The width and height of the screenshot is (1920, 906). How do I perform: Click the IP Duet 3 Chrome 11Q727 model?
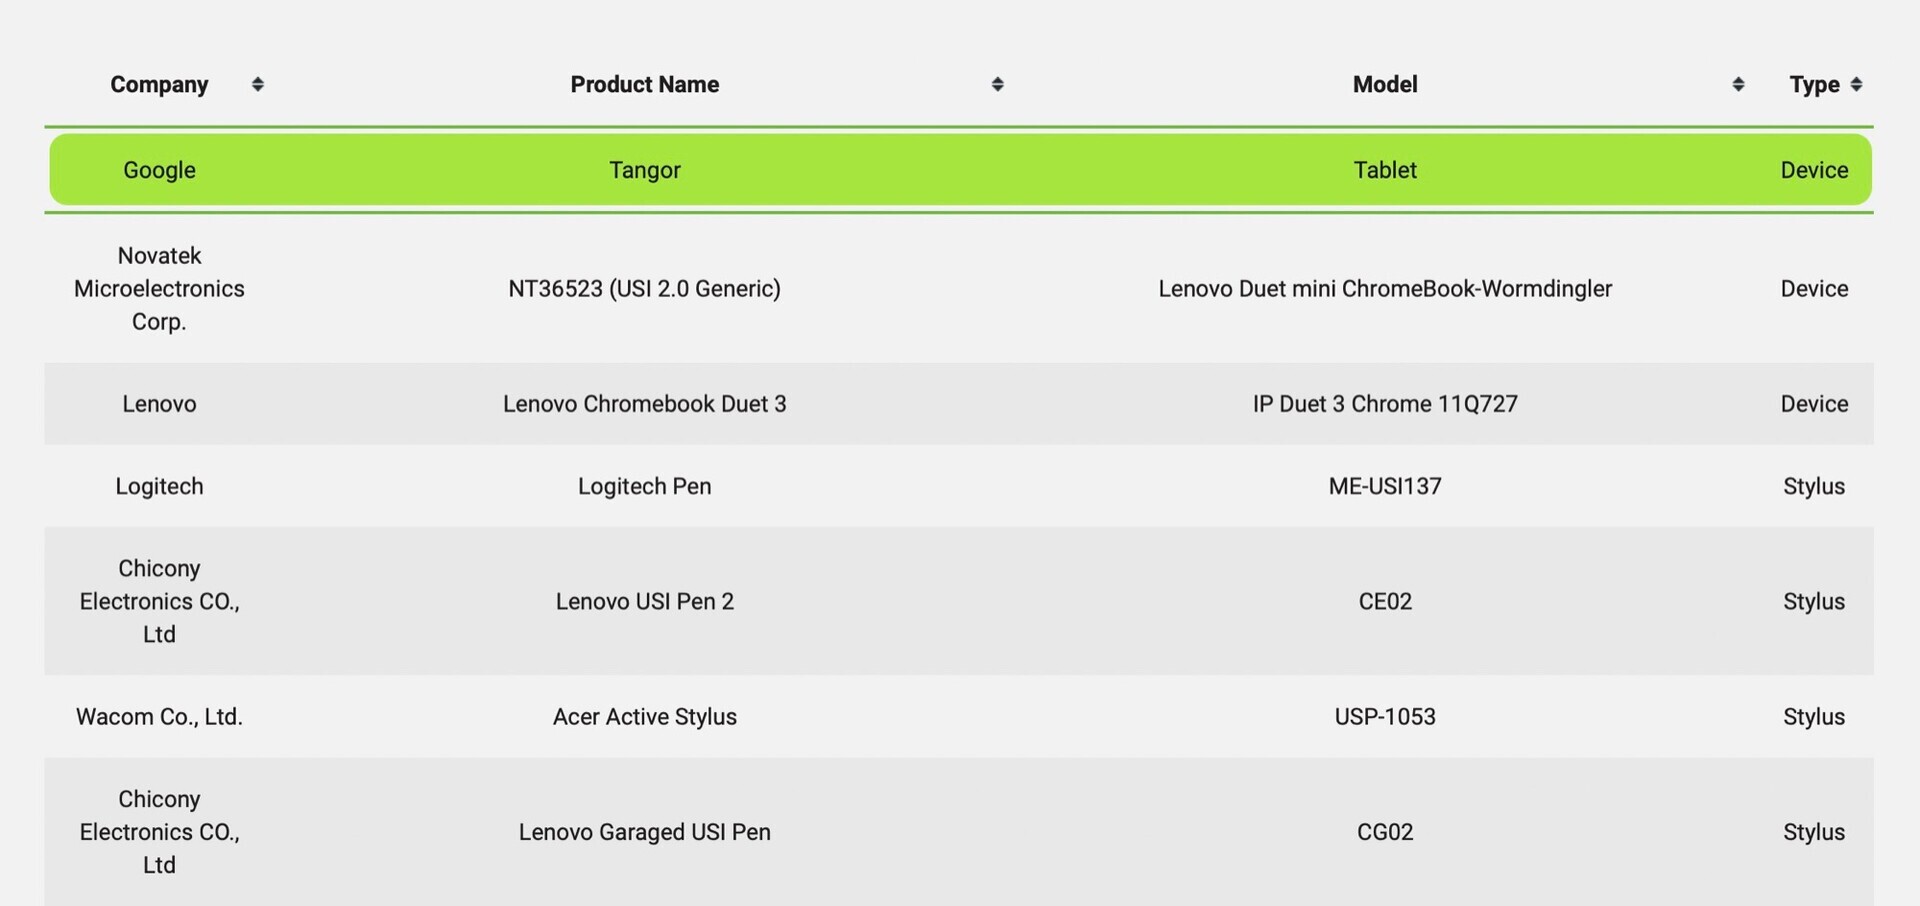[x=1384, y=403]
